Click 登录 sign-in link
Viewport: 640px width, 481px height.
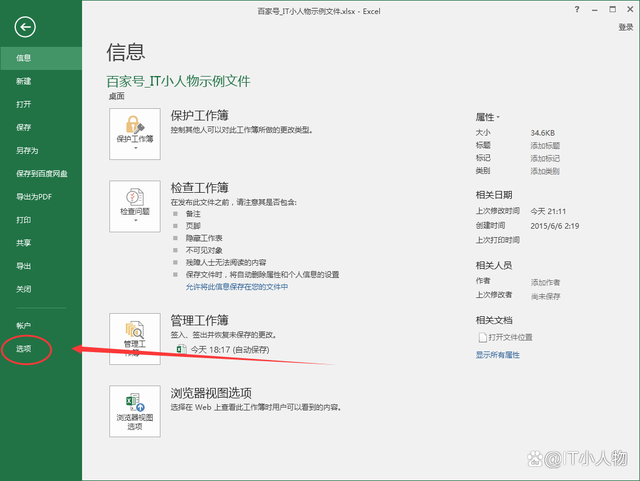pos(626,27)
